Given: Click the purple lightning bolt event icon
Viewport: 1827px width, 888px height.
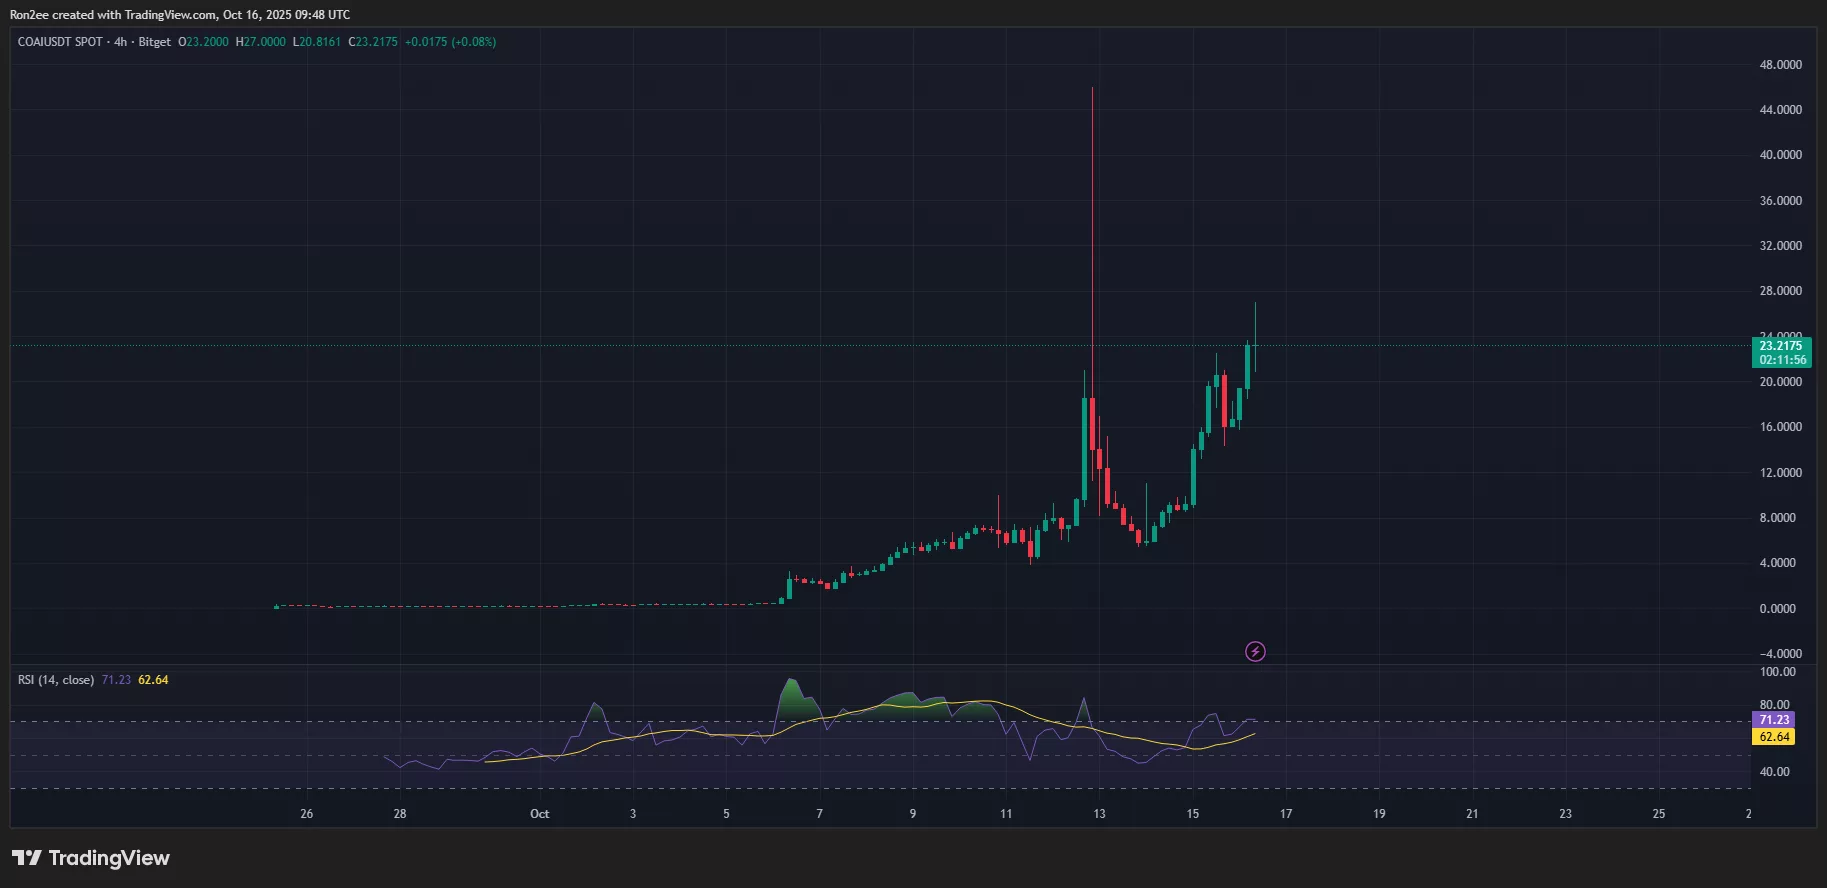Looking at the screenshot, I should pos(1255,652).
